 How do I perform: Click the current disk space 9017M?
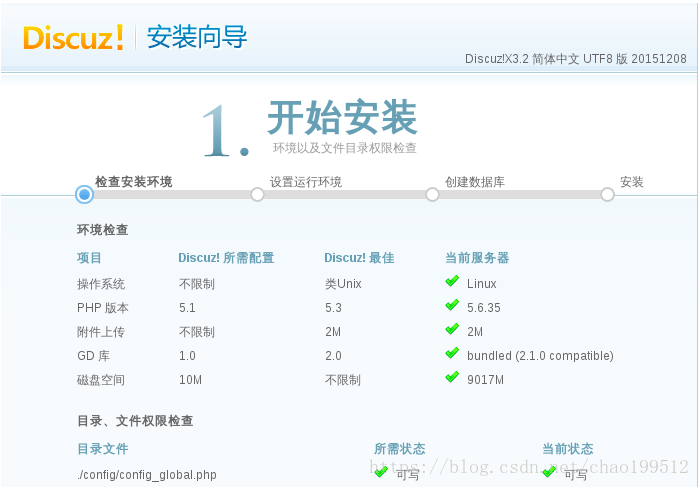(485, 380)
